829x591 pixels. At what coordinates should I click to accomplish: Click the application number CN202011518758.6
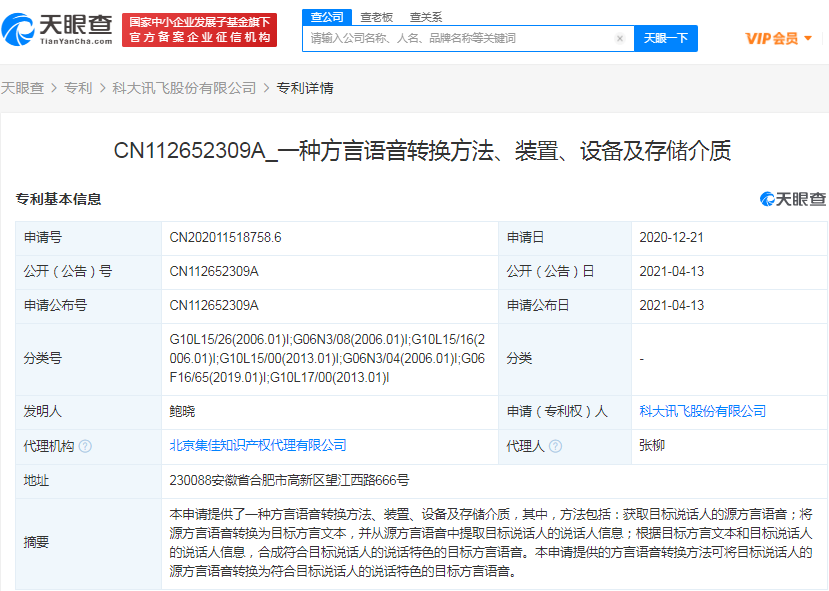pyautogui.click(x=225, y=238)
